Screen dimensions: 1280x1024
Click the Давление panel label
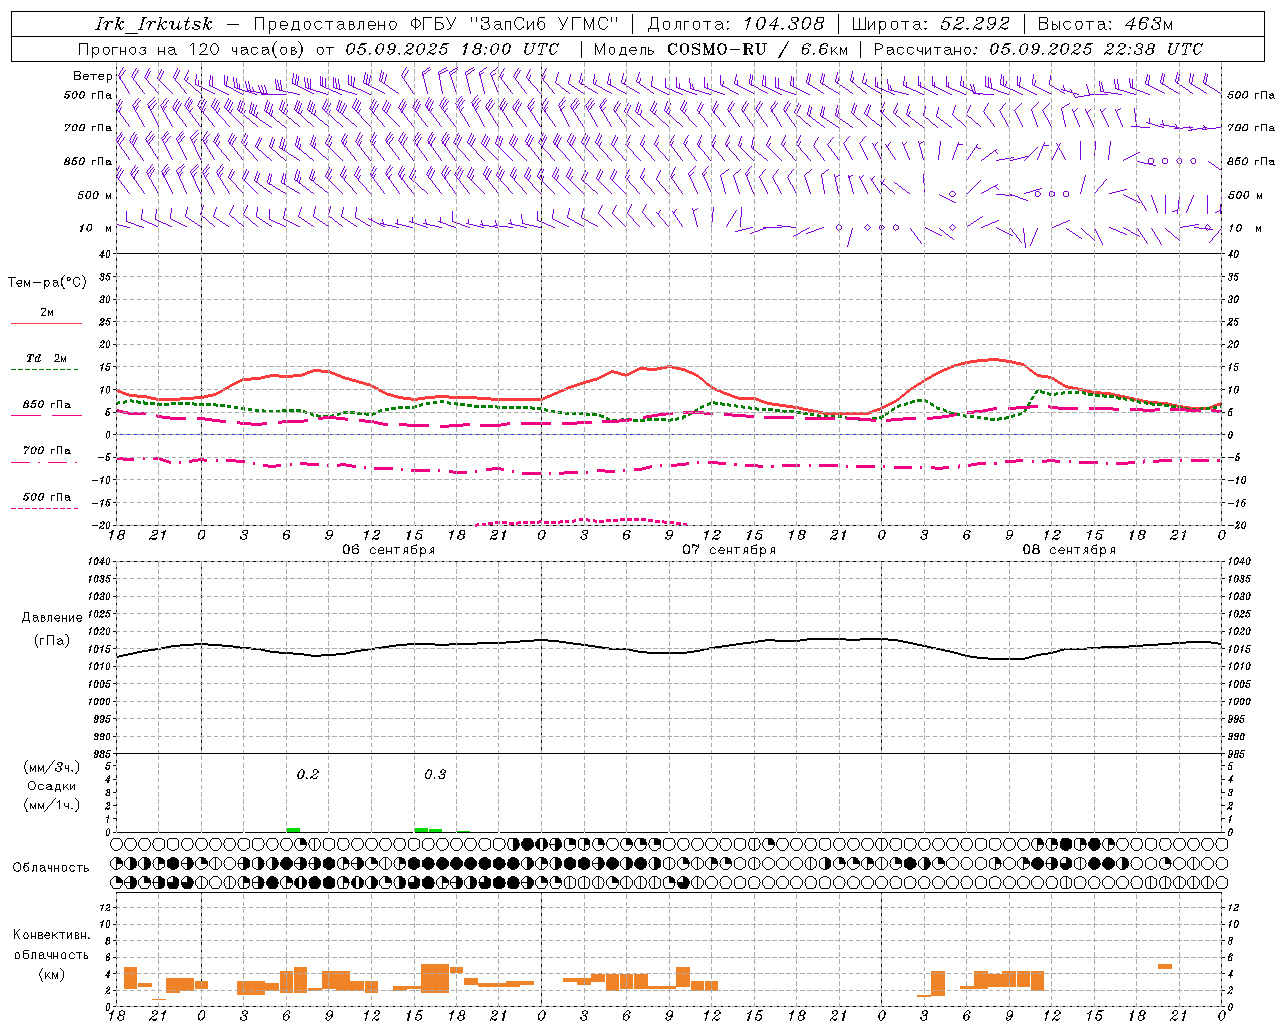point(52,618)
